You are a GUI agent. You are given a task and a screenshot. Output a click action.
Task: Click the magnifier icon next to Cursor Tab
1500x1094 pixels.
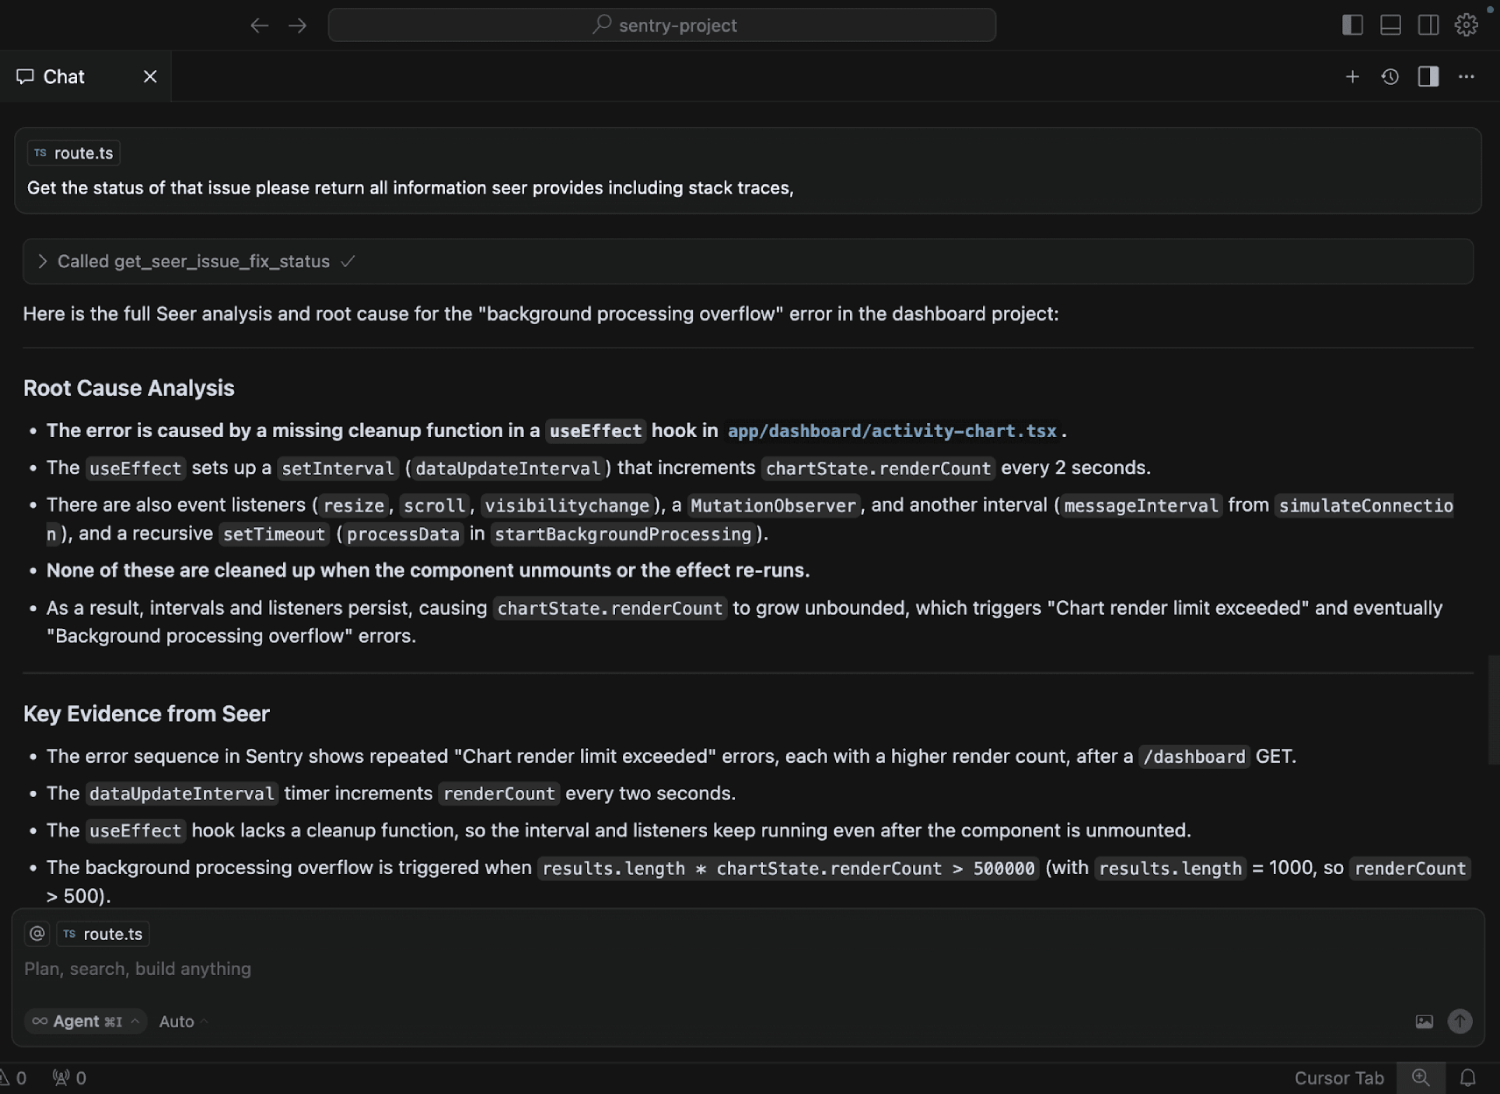pyautogui.click(x=1421, y=1078)
